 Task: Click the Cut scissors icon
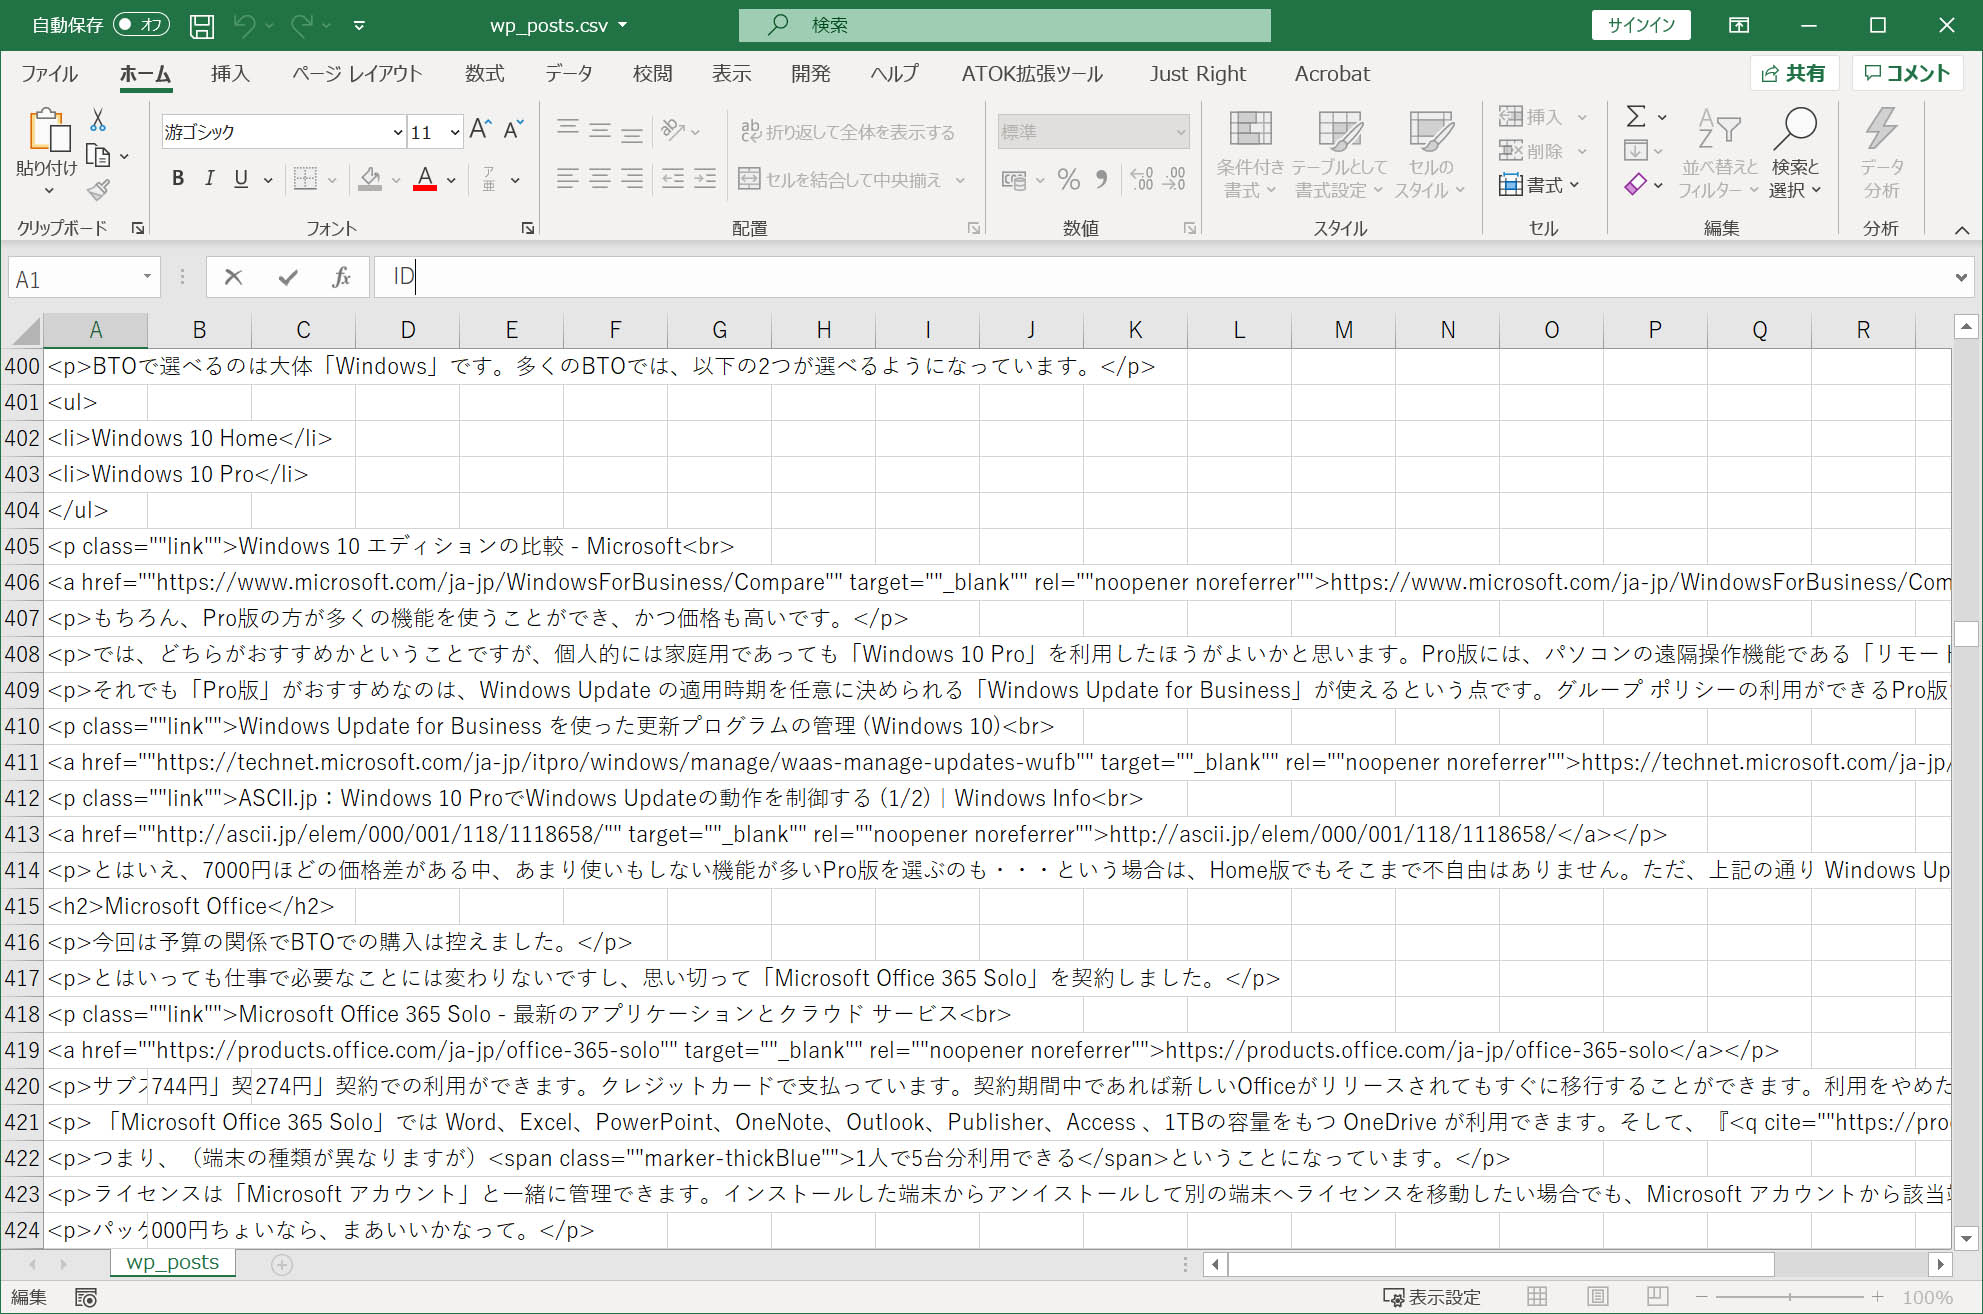point(98,120)
